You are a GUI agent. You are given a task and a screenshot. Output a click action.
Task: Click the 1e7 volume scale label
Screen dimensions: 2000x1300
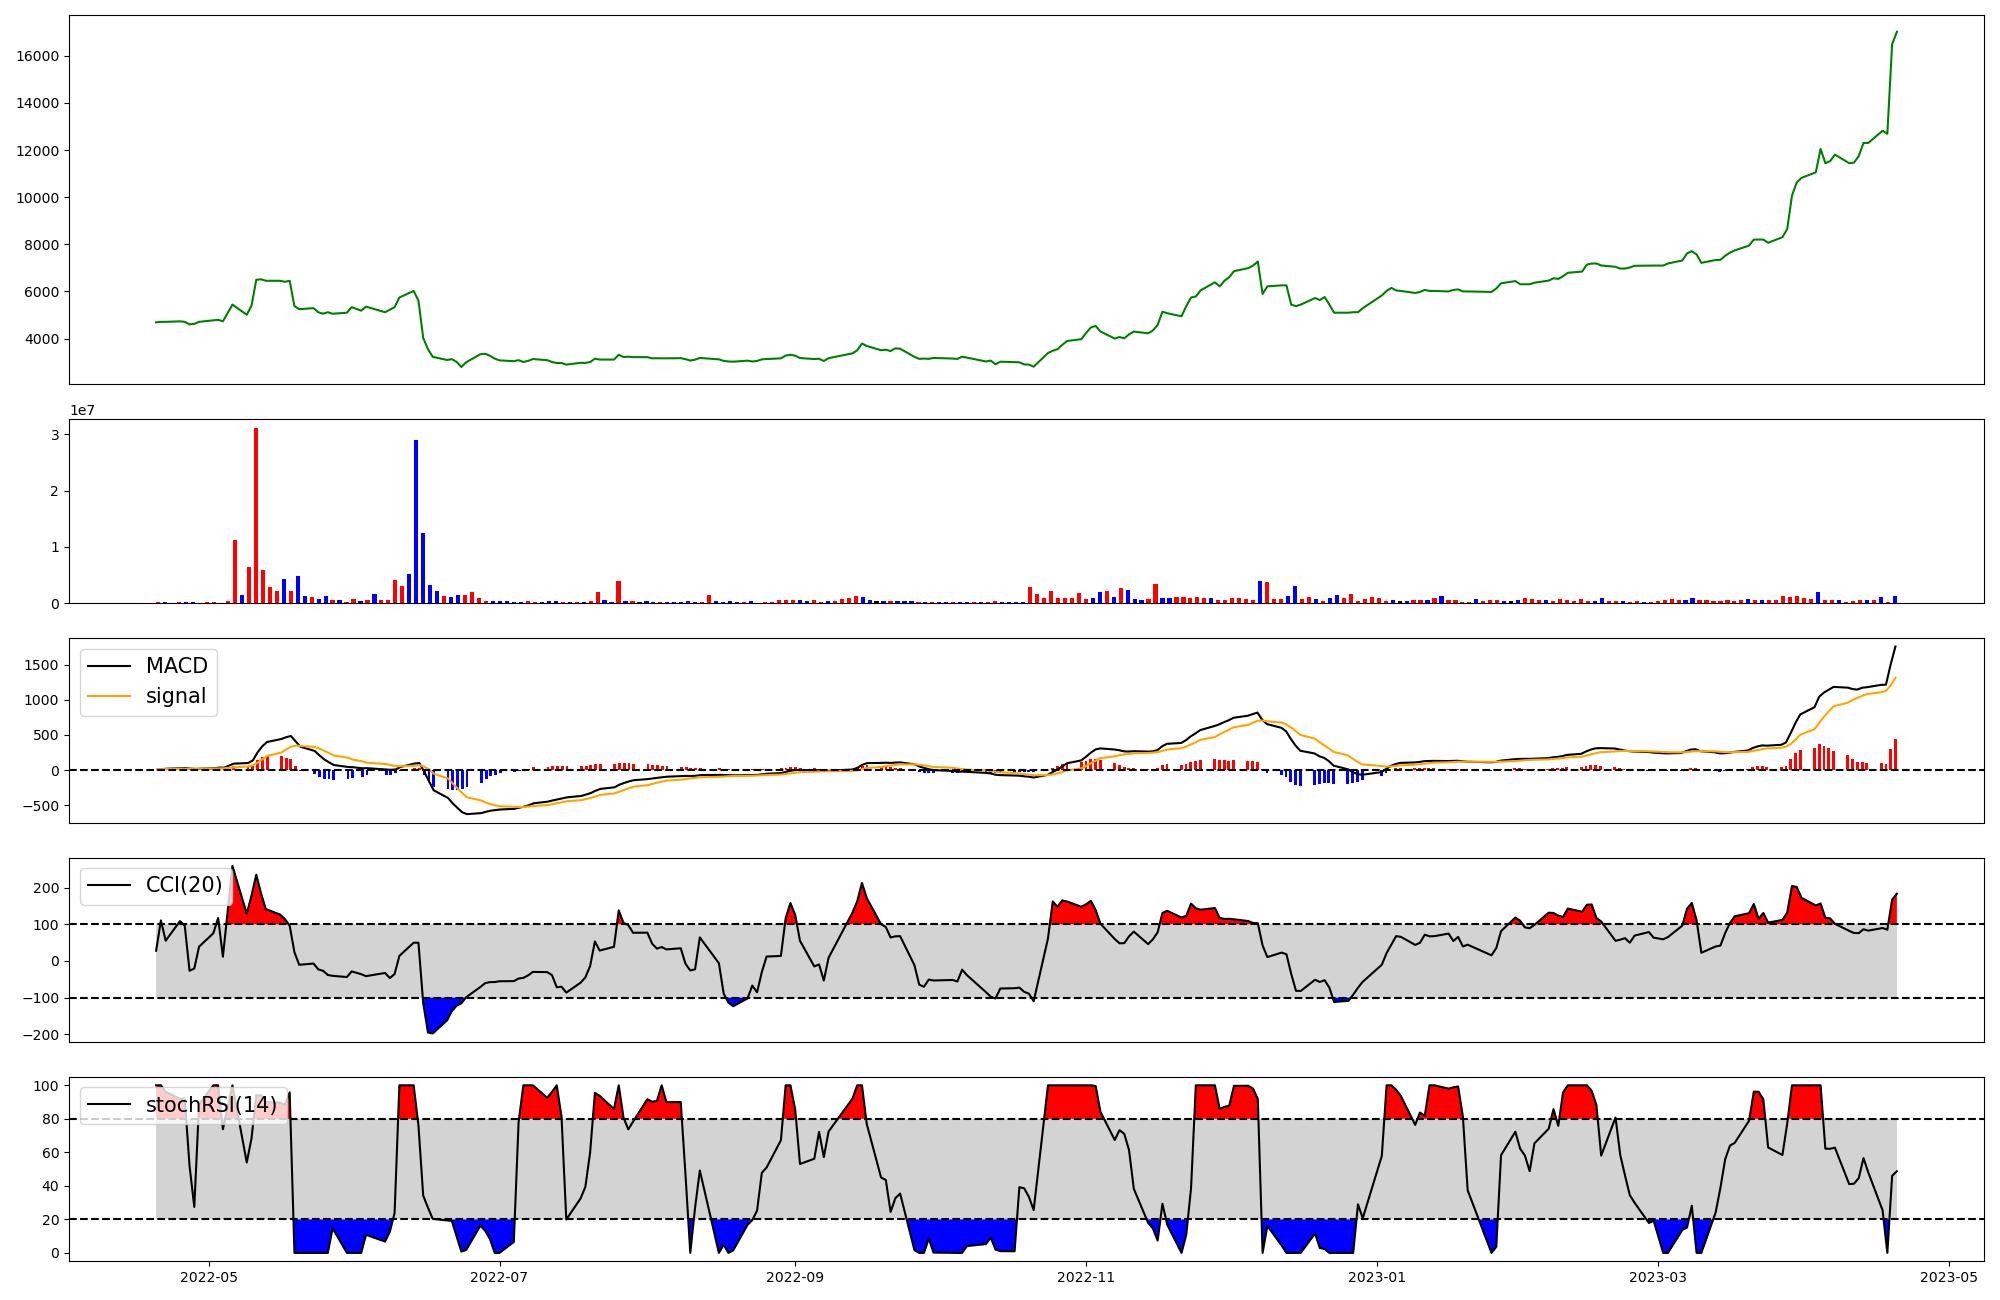(82, 410)
